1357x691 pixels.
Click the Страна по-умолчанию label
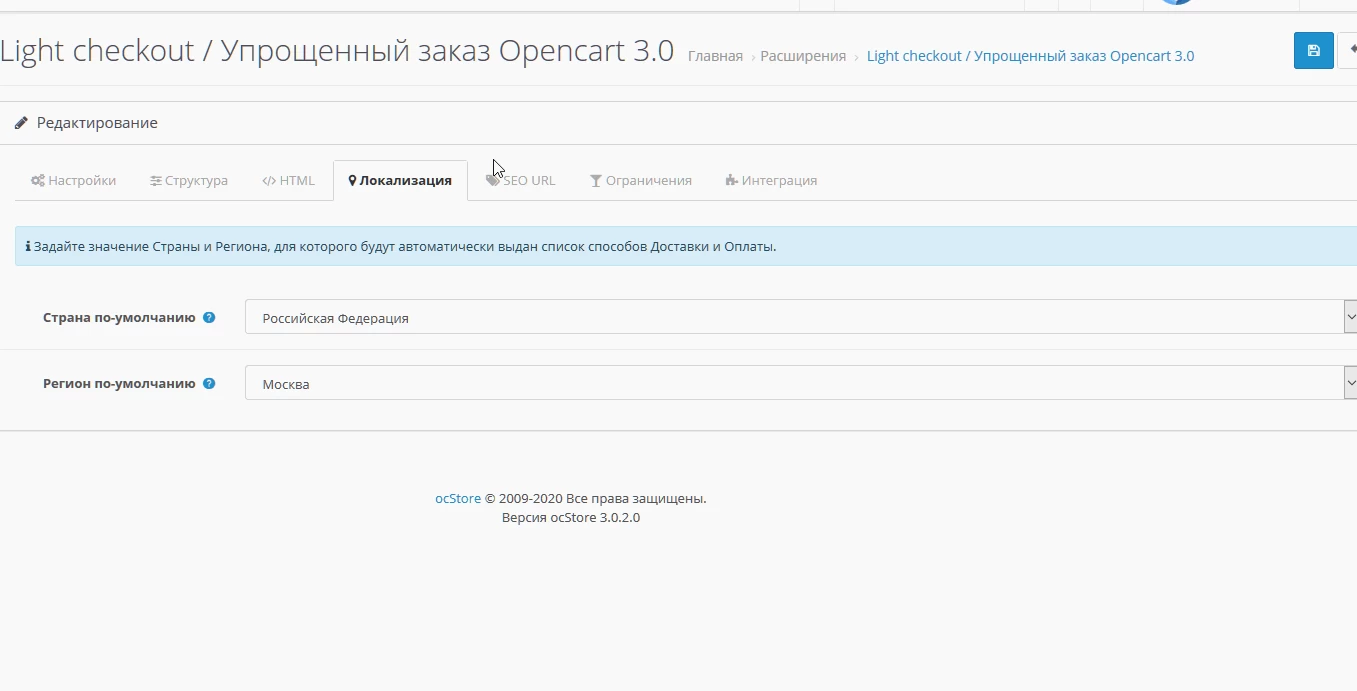click(119, 318)
